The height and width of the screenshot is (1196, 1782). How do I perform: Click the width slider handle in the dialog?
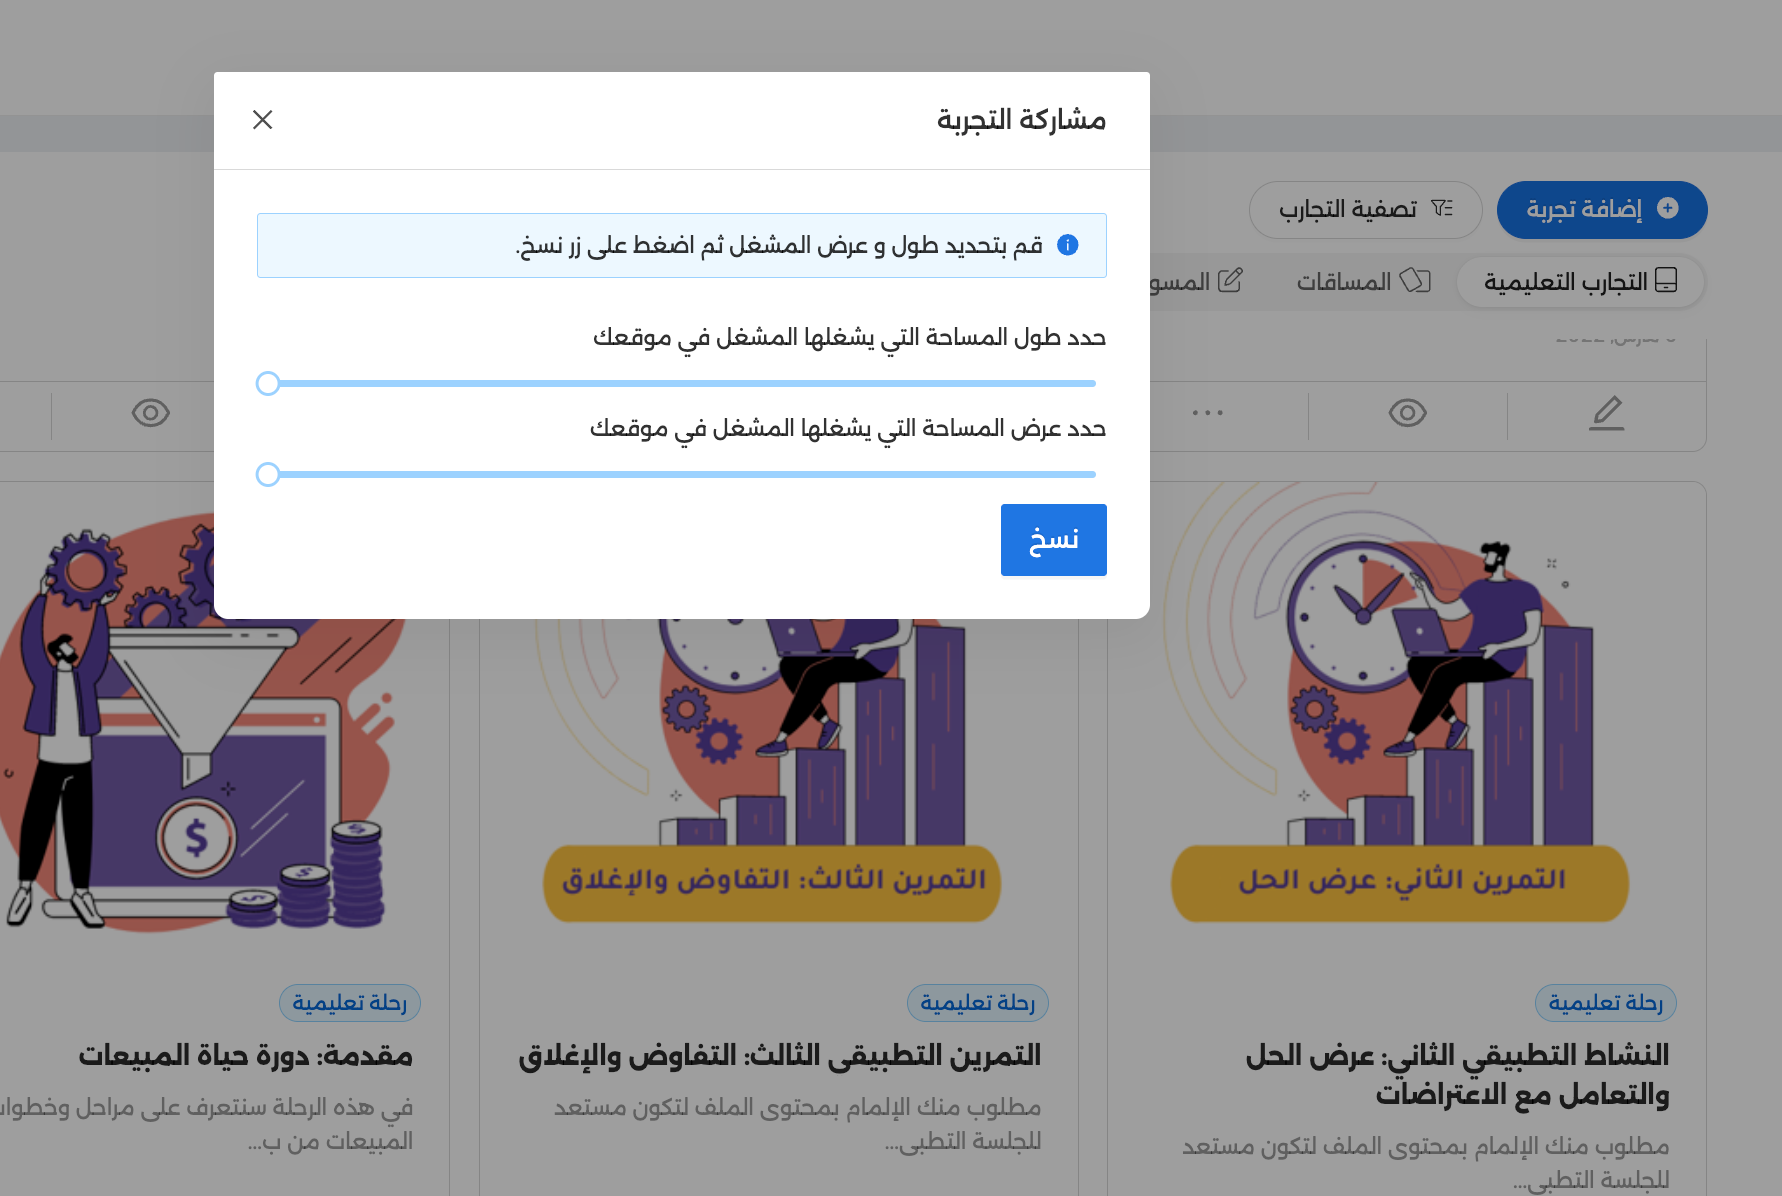pos(268,474)
